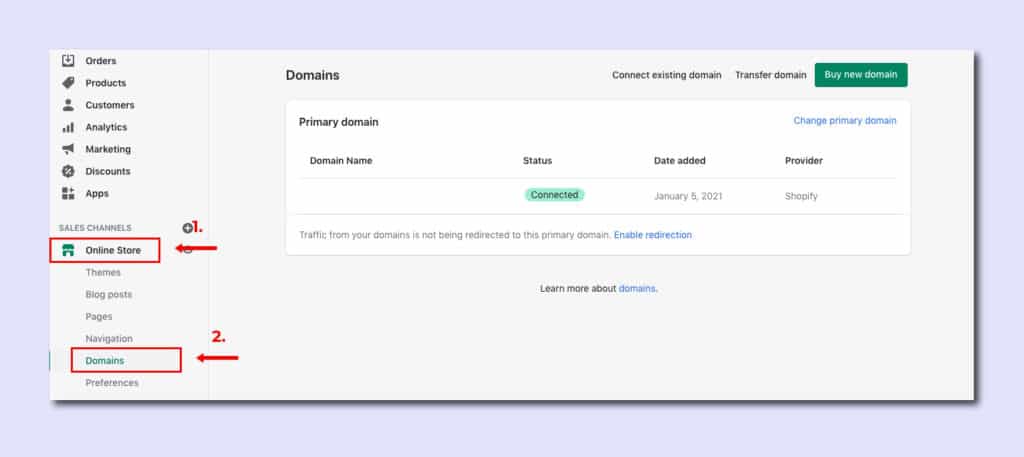Click Connect existing domain

point(667,75)
